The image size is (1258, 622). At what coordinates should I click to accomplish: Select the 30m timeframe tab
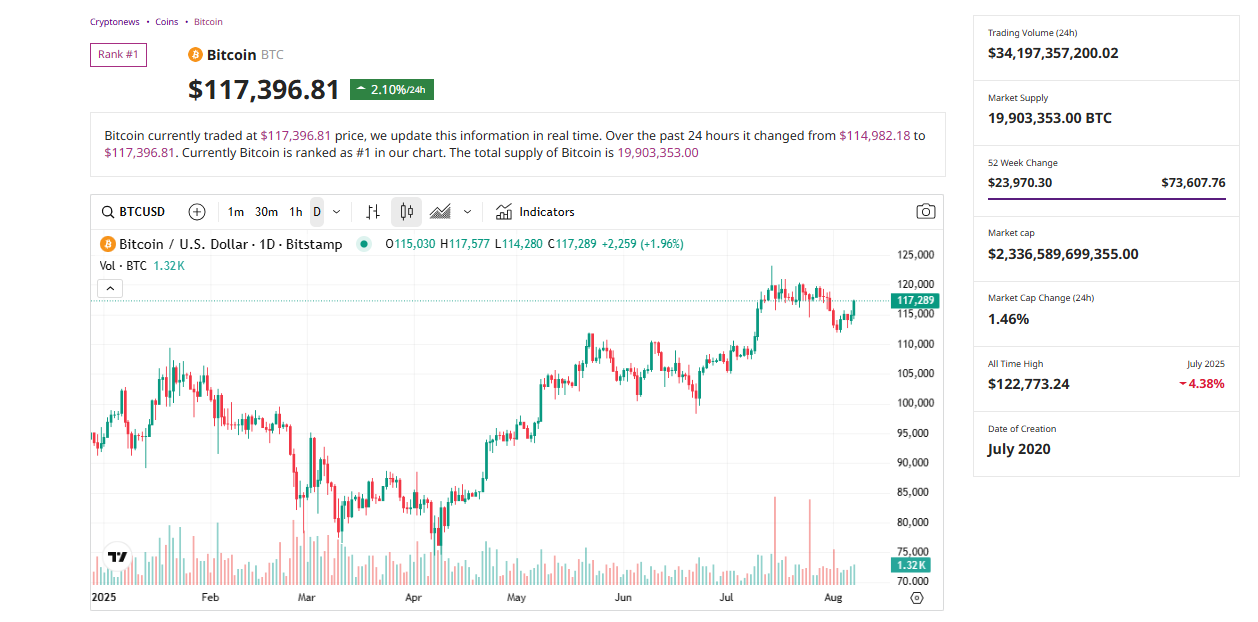(x=265, y=211)
